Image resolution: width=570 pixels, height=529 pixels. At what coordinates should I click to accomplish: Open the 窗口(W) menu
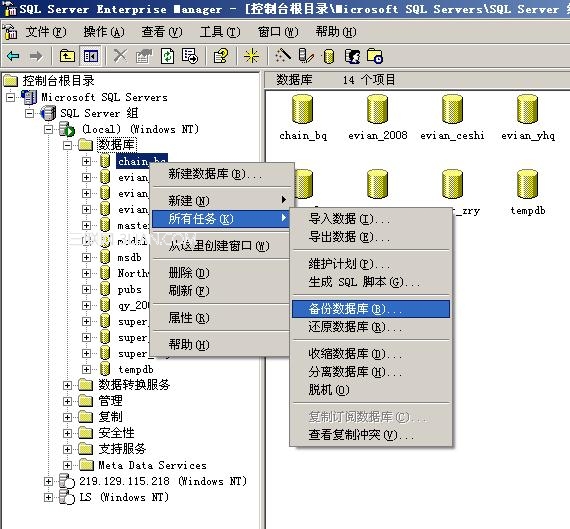coord(278,32)
